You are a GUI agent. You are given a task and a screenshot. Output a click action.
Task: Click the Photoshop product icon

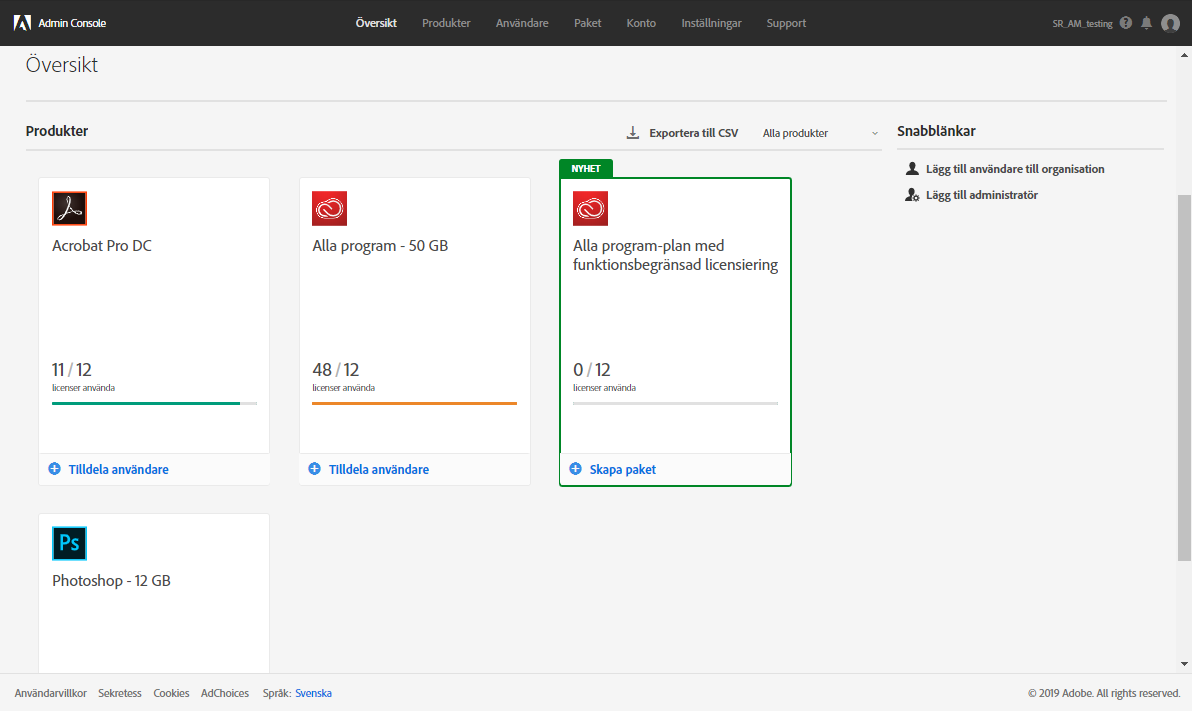[x=69, y=542]
